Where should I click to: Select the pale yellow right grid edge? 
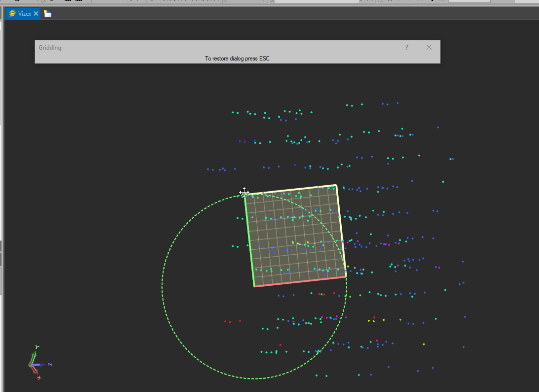(x=341, y=230)
